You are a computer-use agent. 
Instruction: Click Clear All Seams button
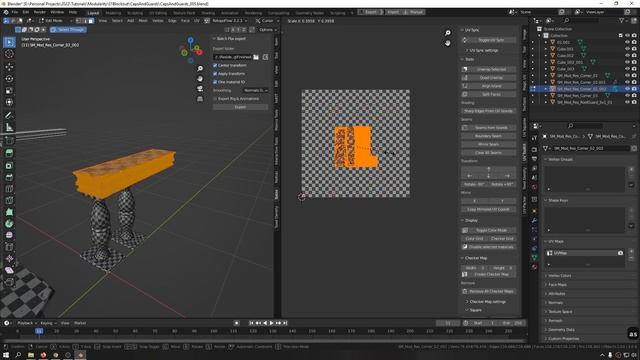[x=489, y=153]
